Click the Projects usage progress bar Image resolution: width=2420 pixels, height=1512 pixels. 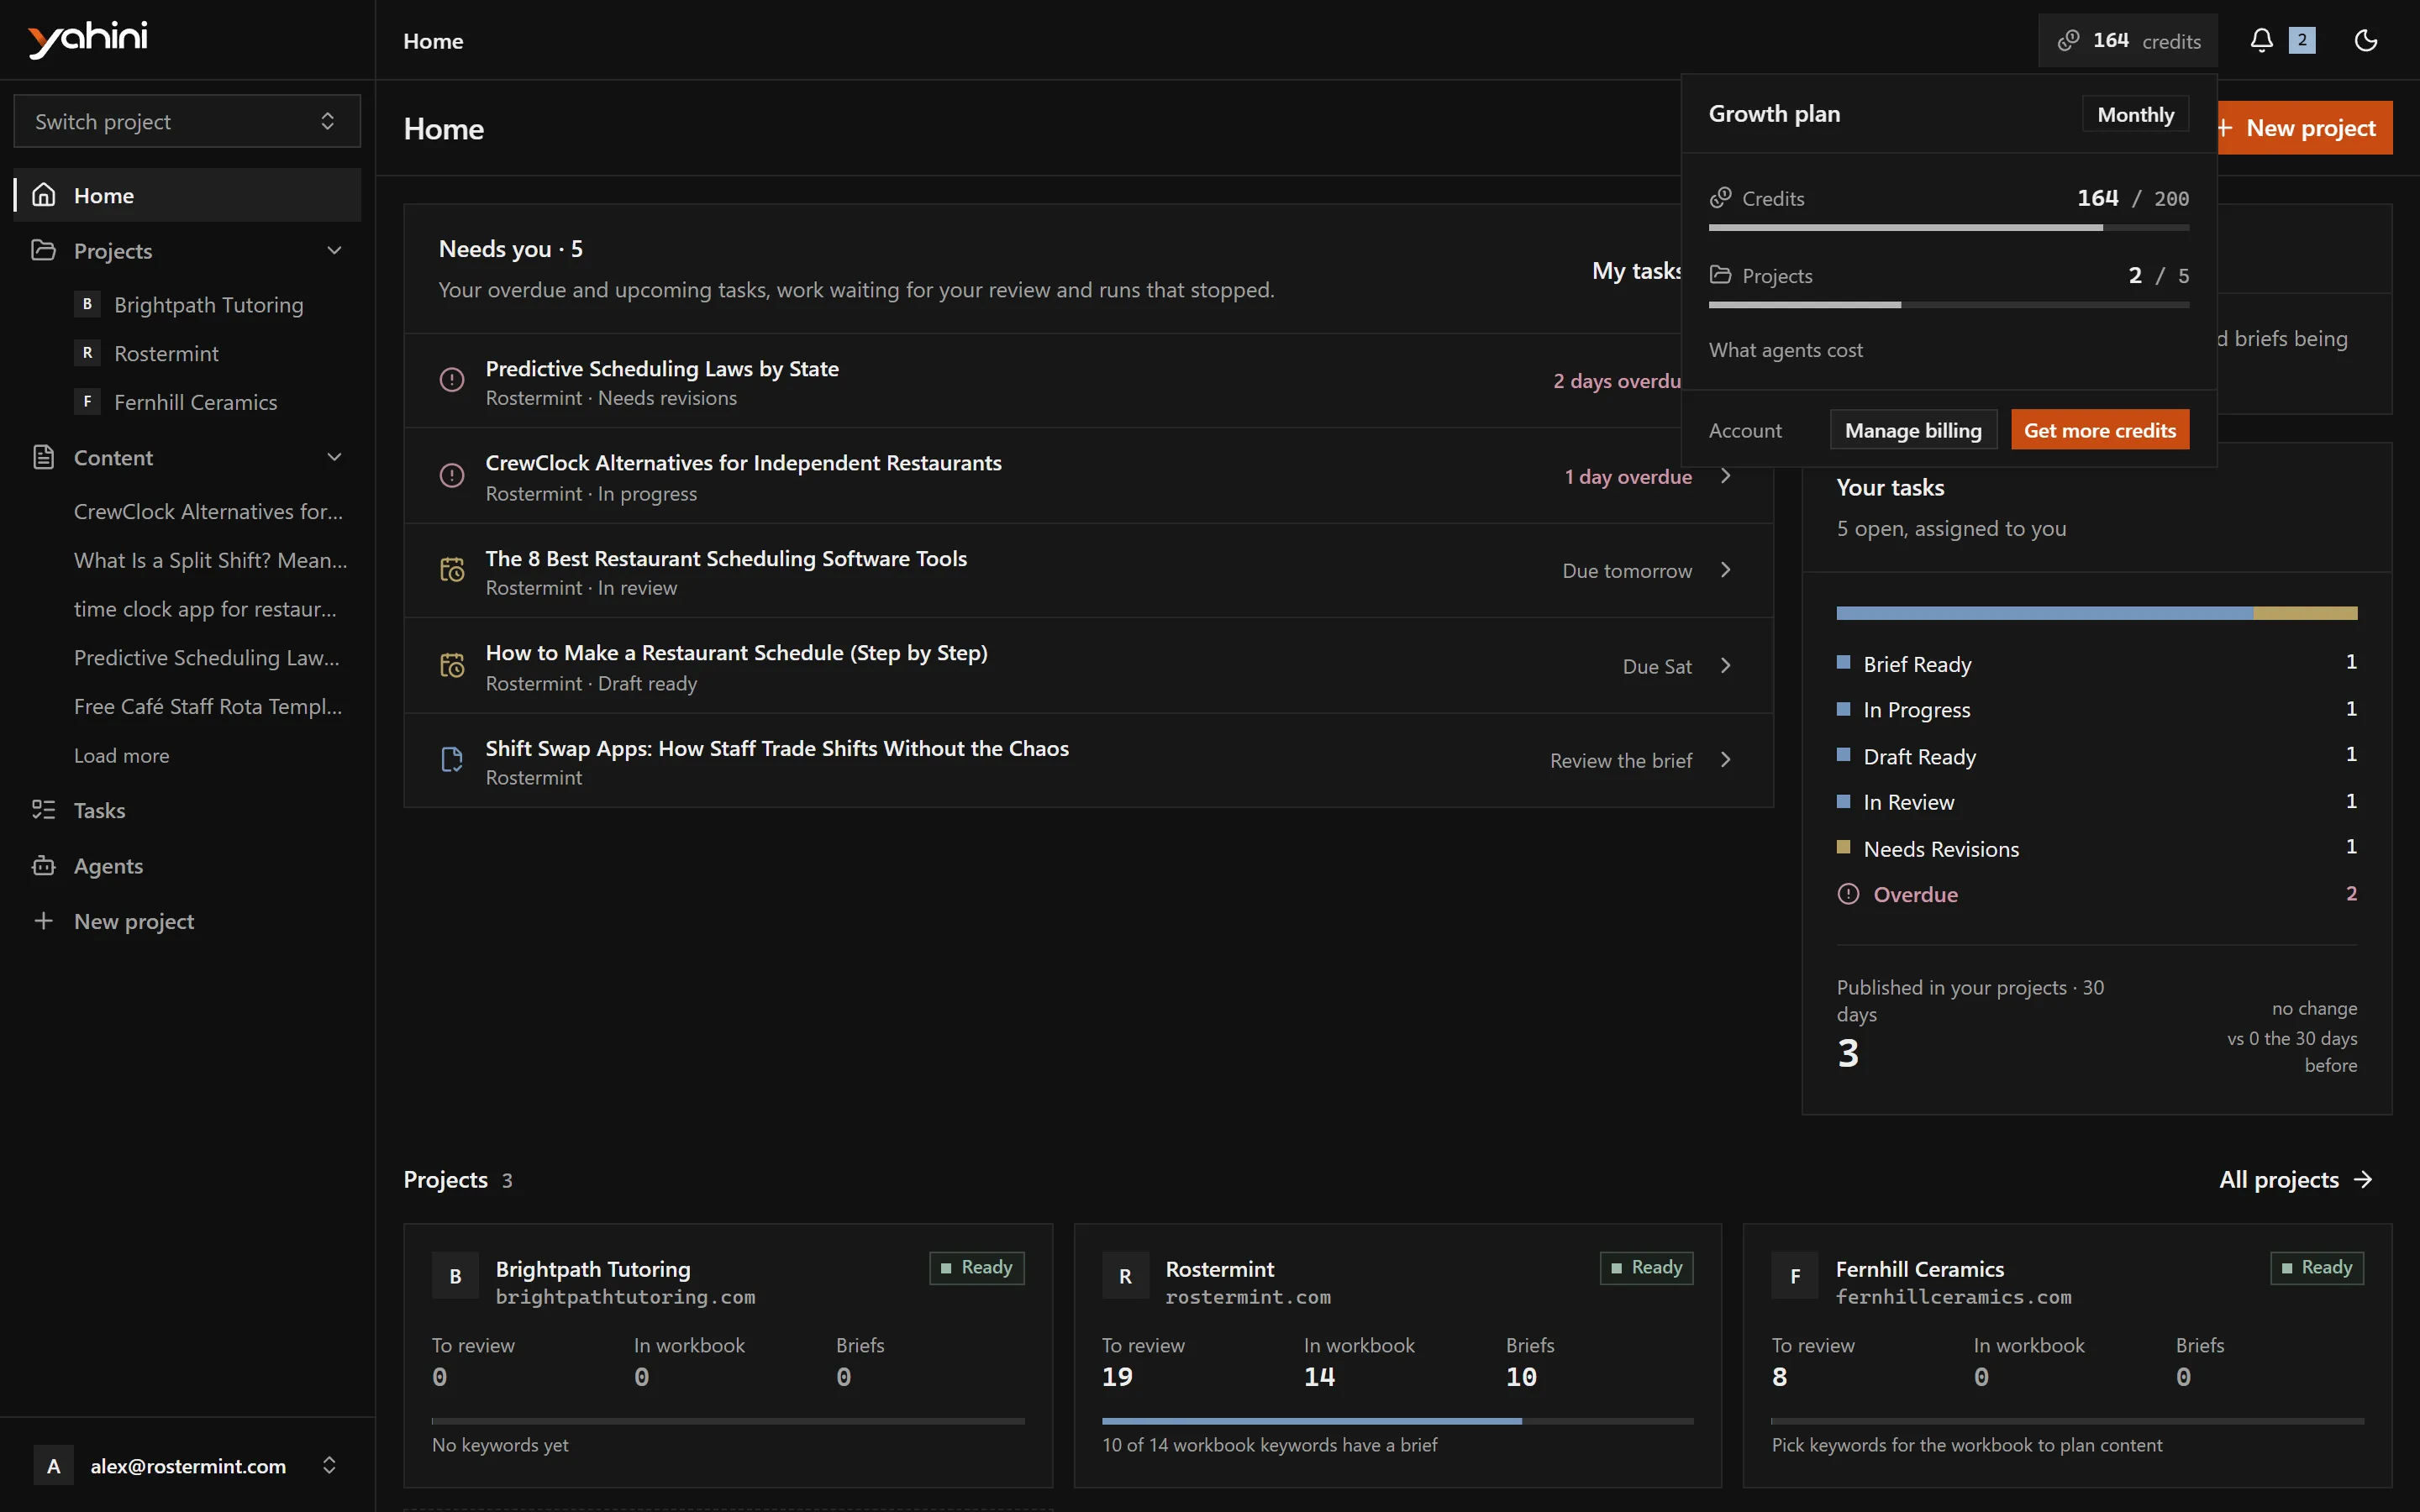[1948, 305]
